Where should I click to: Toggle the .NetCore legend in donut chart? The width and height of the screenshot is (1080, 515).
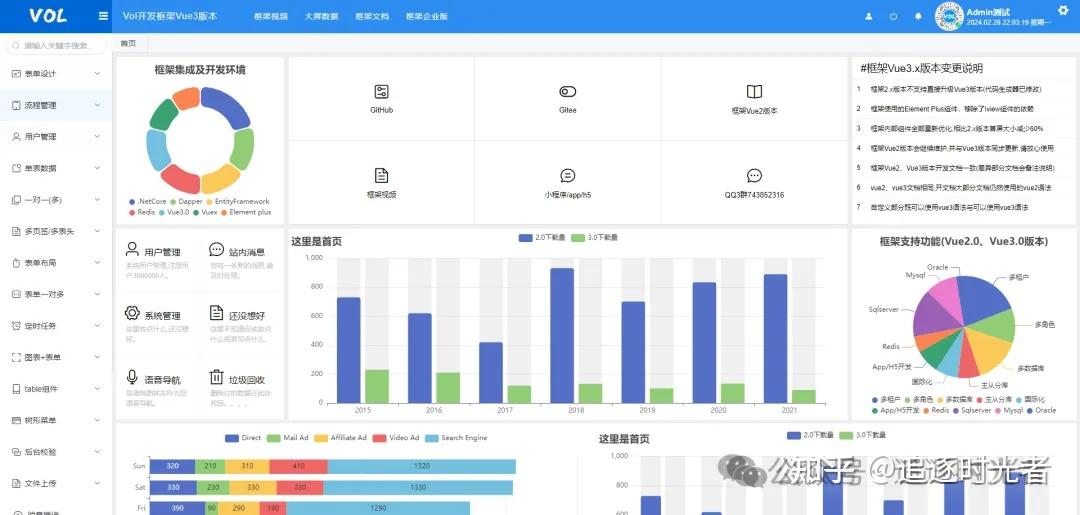click(x=147, y=202)
